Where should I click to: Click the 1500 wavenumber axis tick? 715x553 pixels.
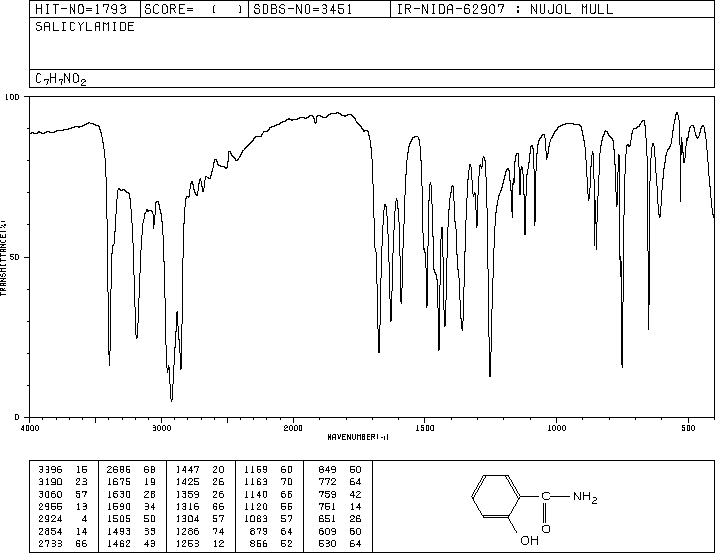click(424, 428)
